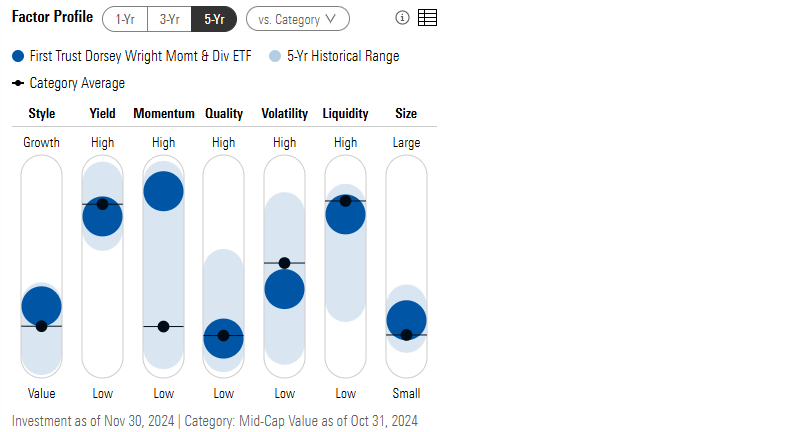The height and width of the screenshot is (432, 799).
Task: Select the 5-Yr time period
Action: point(213,18)
